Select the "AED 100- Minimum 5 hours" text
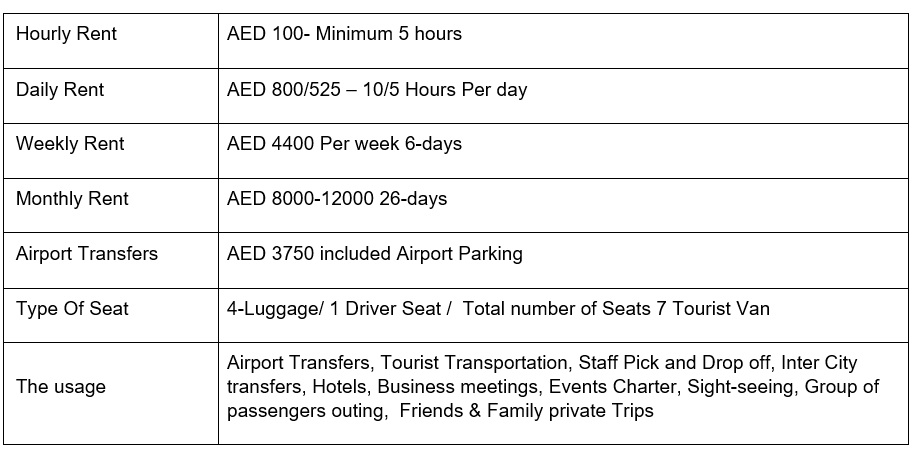Screen dimensions: 913x457 (345, 34)
